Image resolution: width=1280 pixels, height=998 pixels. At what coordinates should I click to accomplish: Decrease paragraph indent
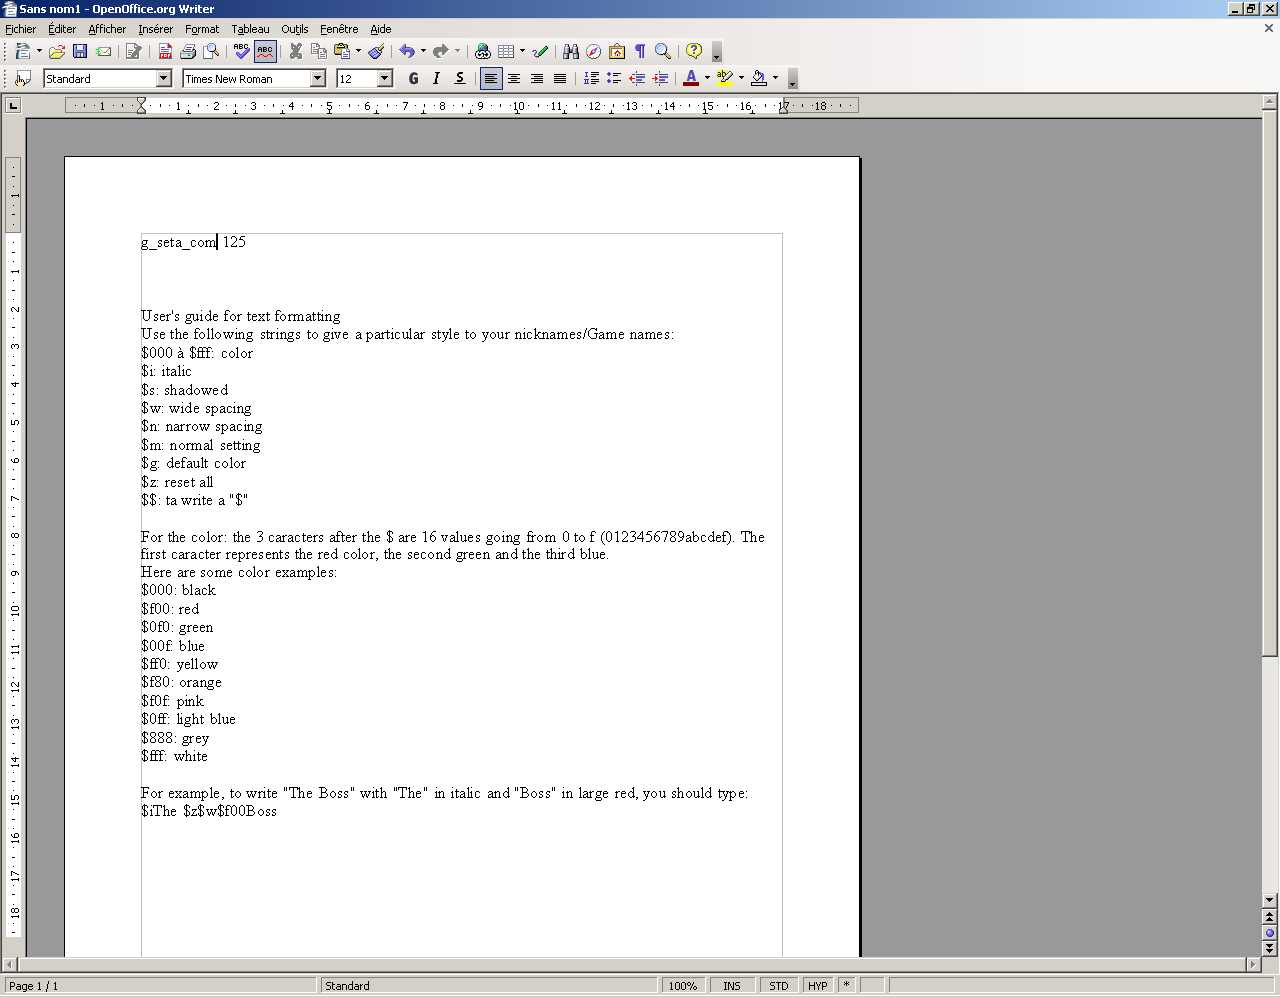(637, 78)
